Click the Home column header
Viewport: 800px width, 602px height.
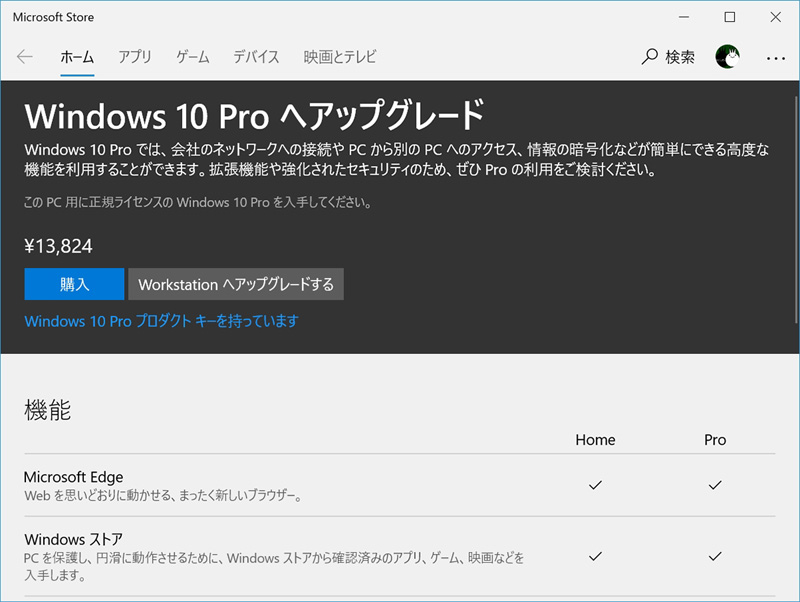[595, 440]
